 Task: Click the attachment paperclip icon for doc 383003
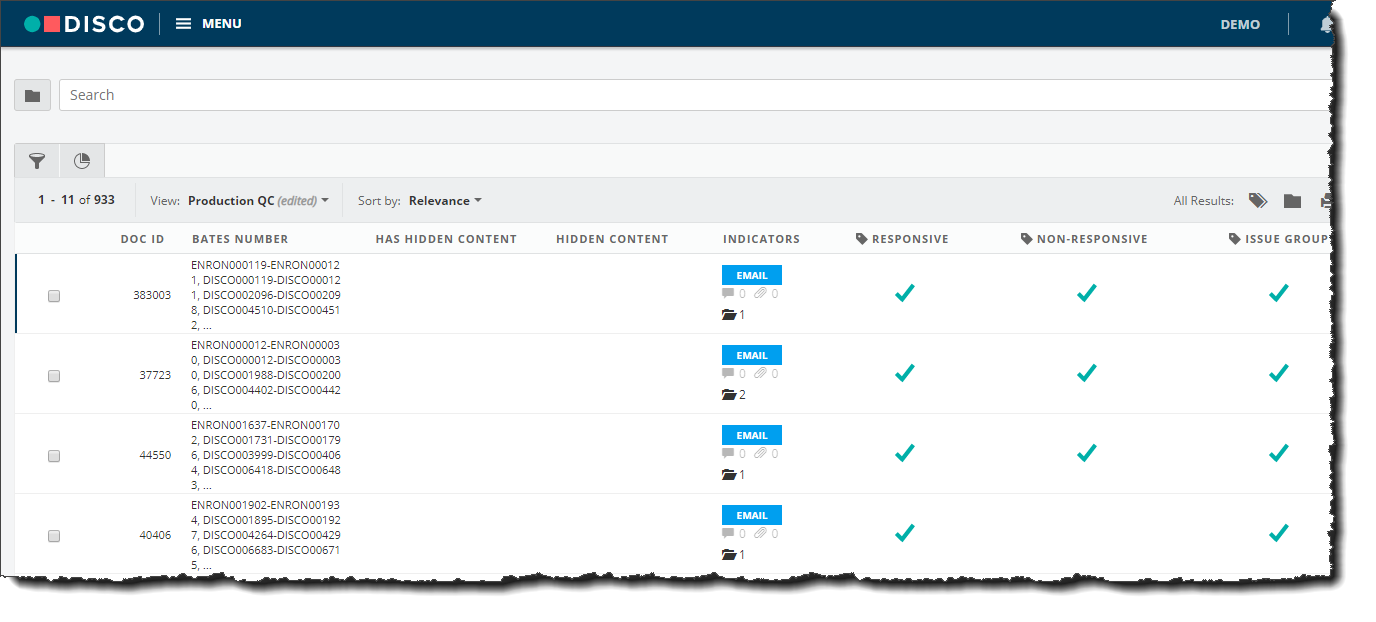tap(760, 294)
